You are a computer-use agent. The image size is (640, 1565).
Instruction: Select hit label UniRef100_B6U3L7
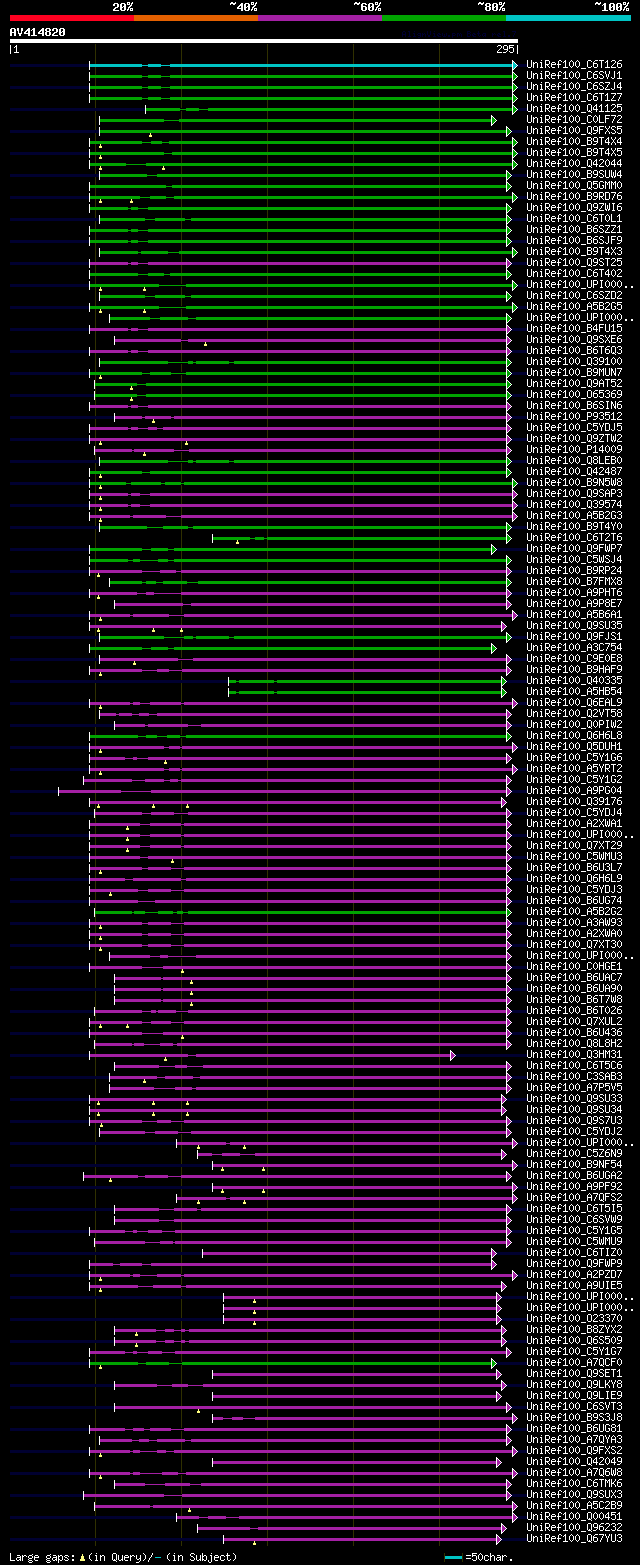click(x=574, y=867)
